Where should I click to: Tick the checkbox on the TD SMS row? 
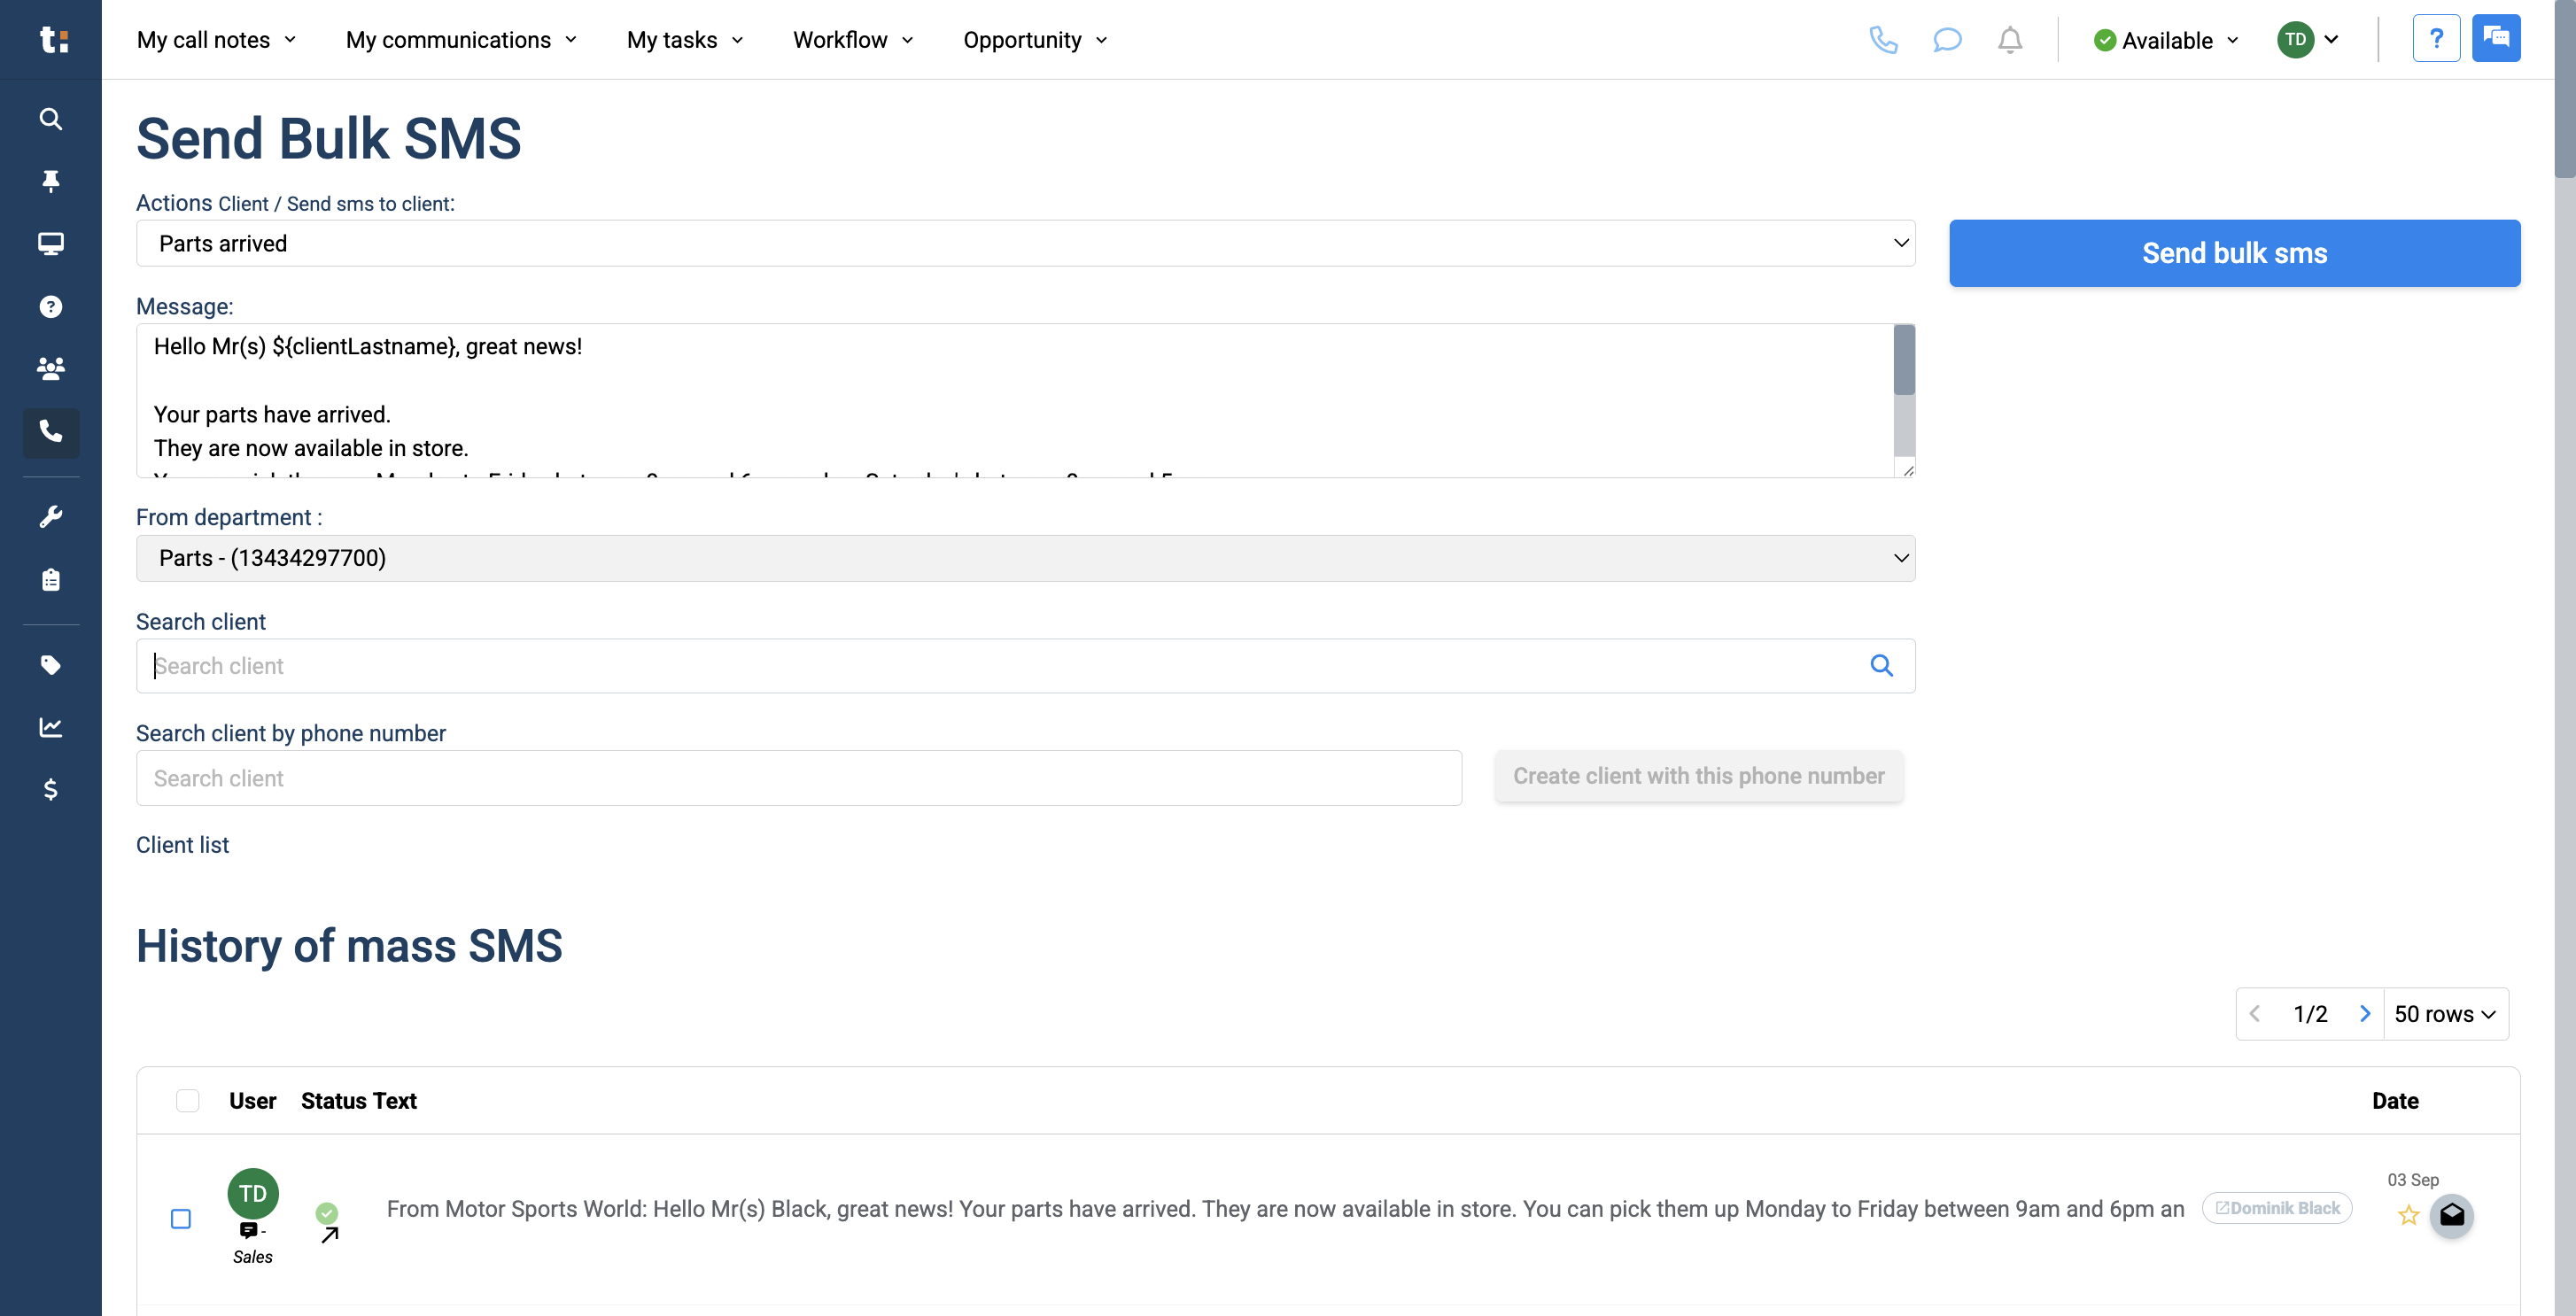(181, 1218)
